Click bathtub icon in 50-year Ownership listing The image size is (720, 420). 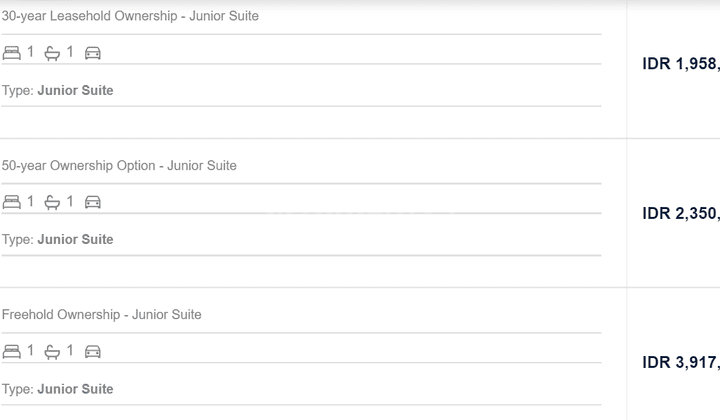(x=52, y=203)
